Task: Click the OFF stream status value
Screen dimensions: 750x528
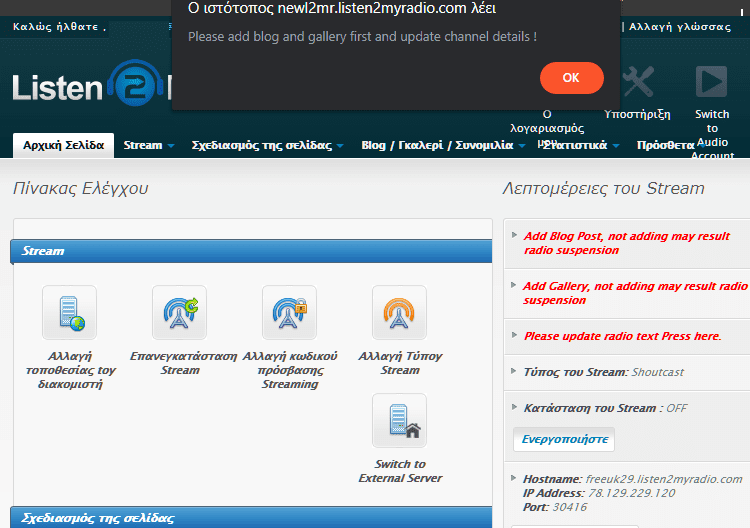Action: (x=676, y=408)
